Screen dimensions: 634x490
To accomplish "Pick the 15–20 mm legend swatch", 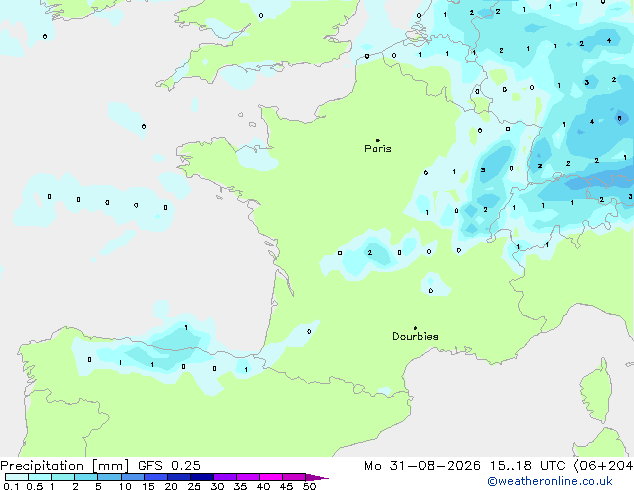I will 155,477.
